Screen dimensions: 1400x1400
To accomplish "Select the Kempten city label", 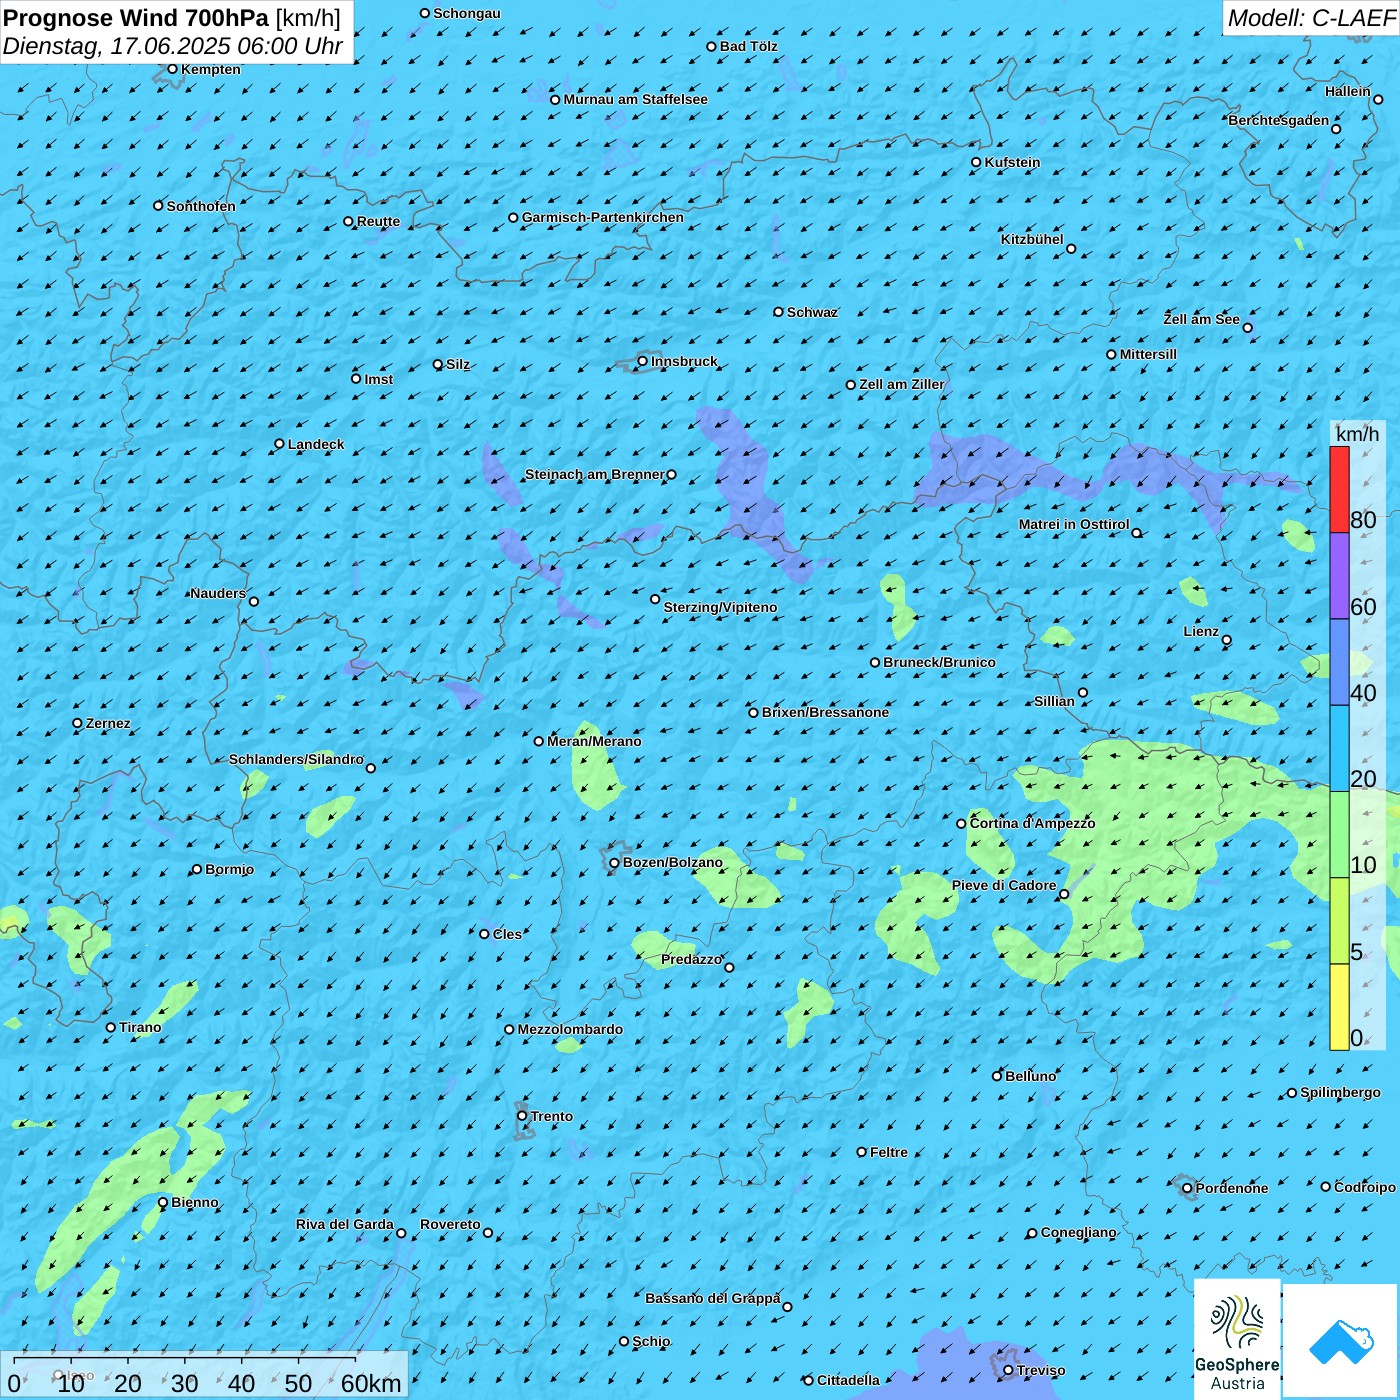I will tap(210, 69).
